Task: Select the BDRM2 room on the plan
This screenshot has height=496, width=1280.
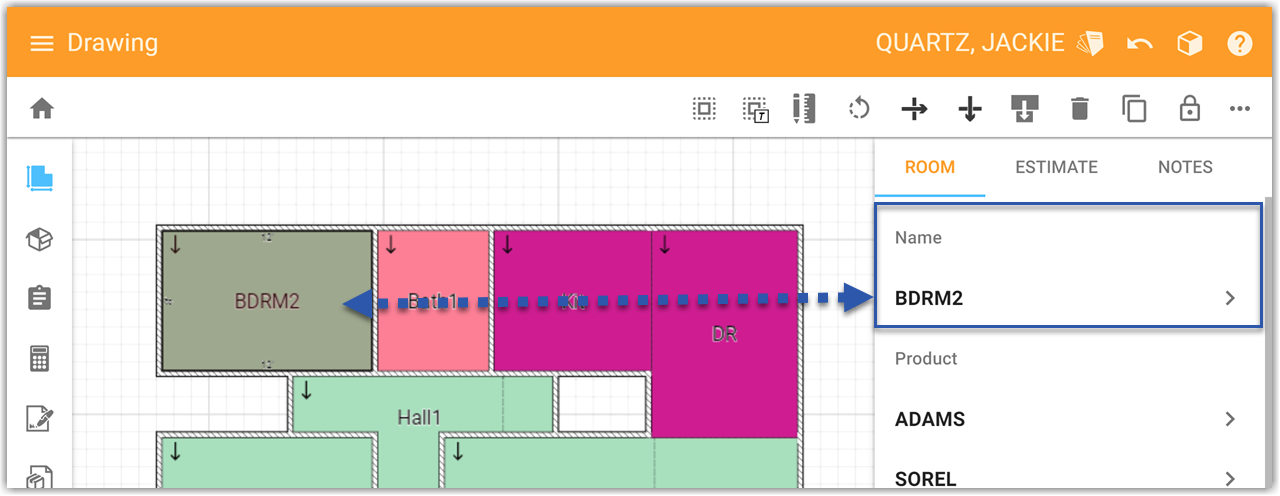Action: (267, 300)
